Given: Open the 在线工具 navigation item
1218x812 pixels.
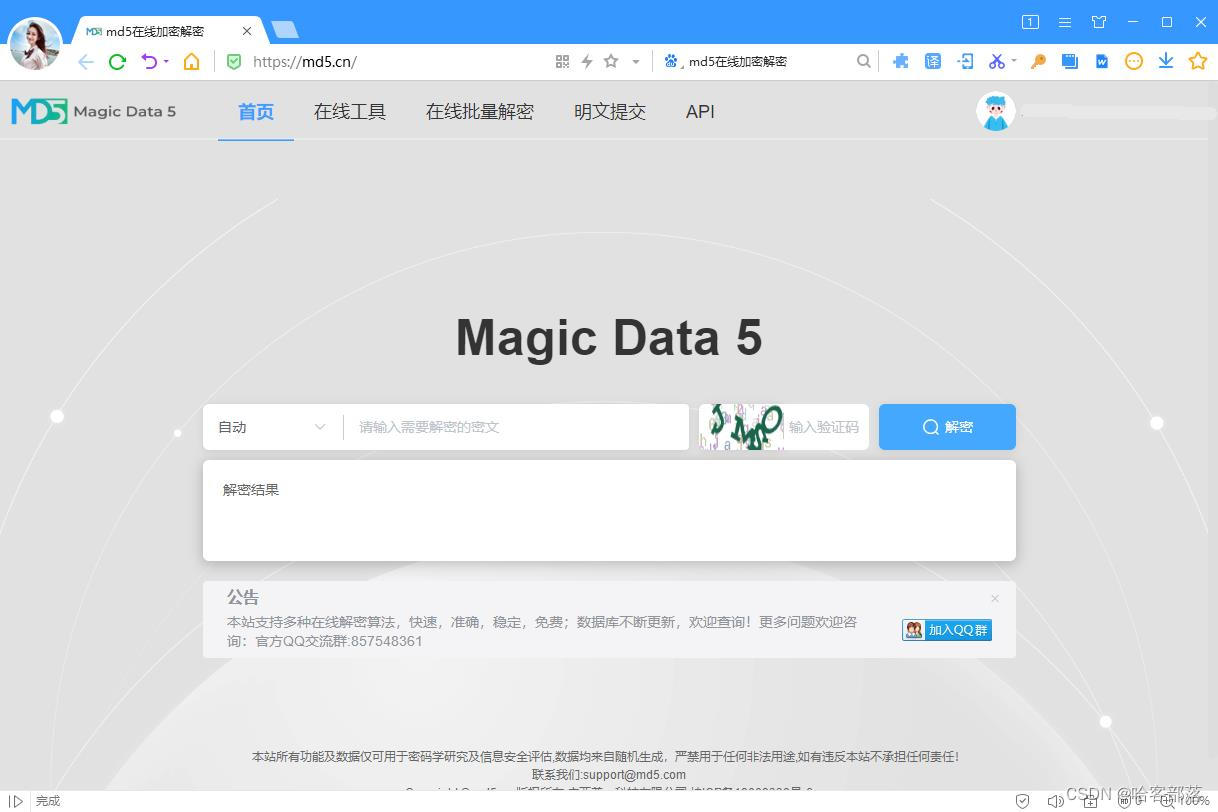Looking at the screenshot, I should (x=350, y=112).
